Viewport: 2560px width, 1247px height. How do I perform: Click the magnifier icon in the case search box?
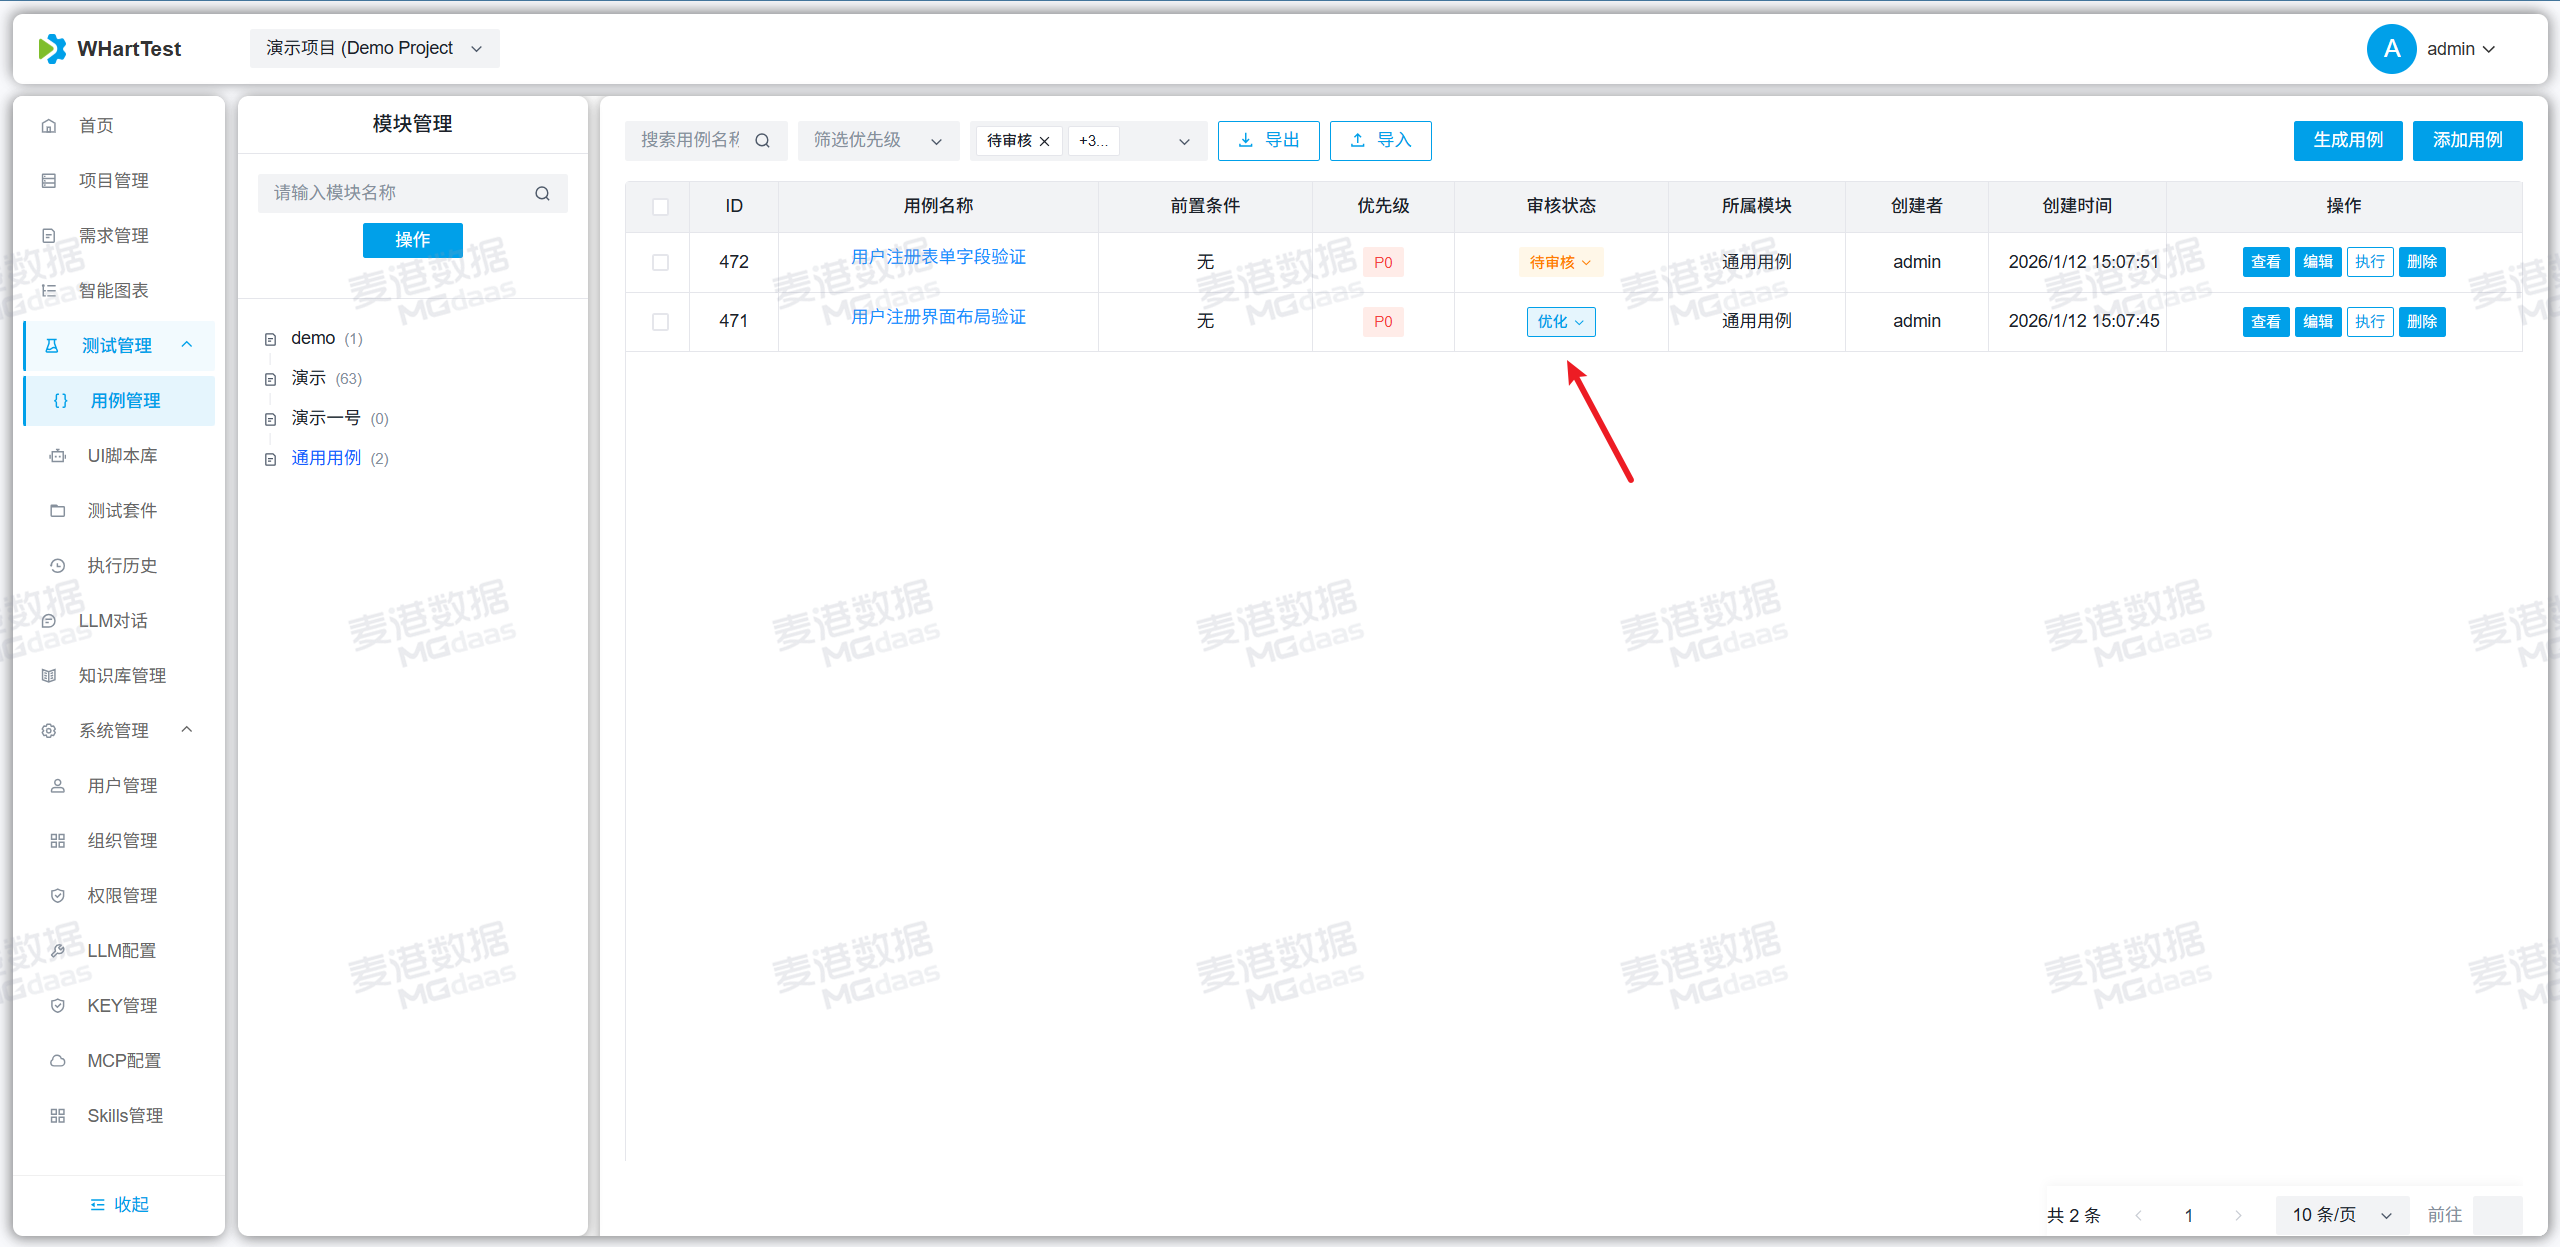tap(763, 141)
